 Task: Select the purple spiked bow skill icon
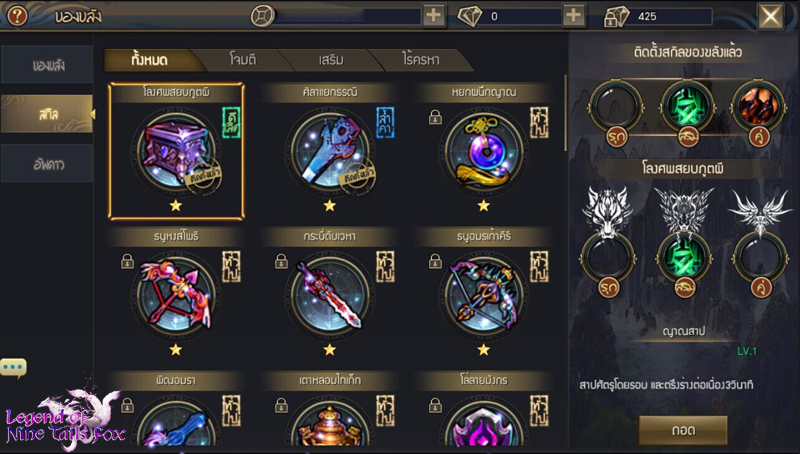pyautogui.click(x=484, y=295)
